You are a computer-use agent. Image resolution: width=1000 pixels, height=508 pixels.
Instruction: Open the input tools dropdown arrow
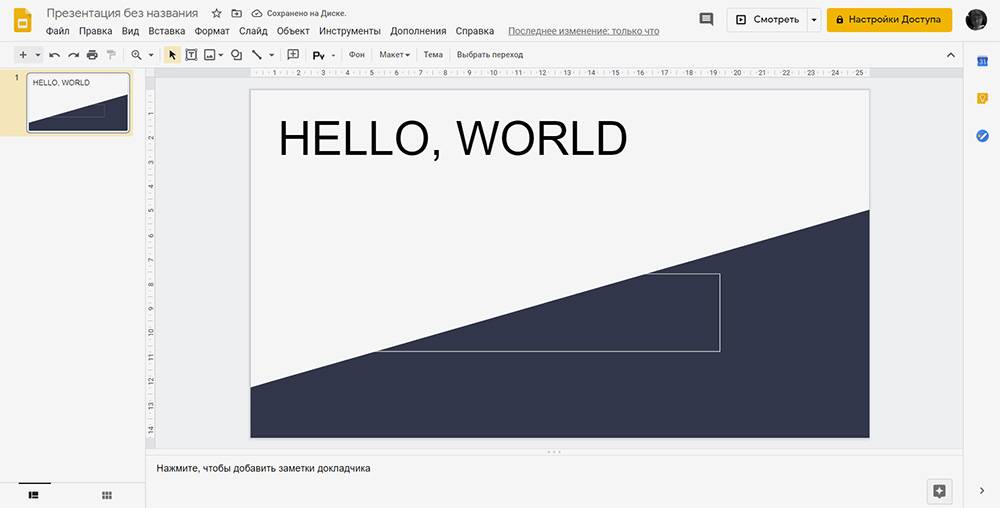tap(333, 55)
